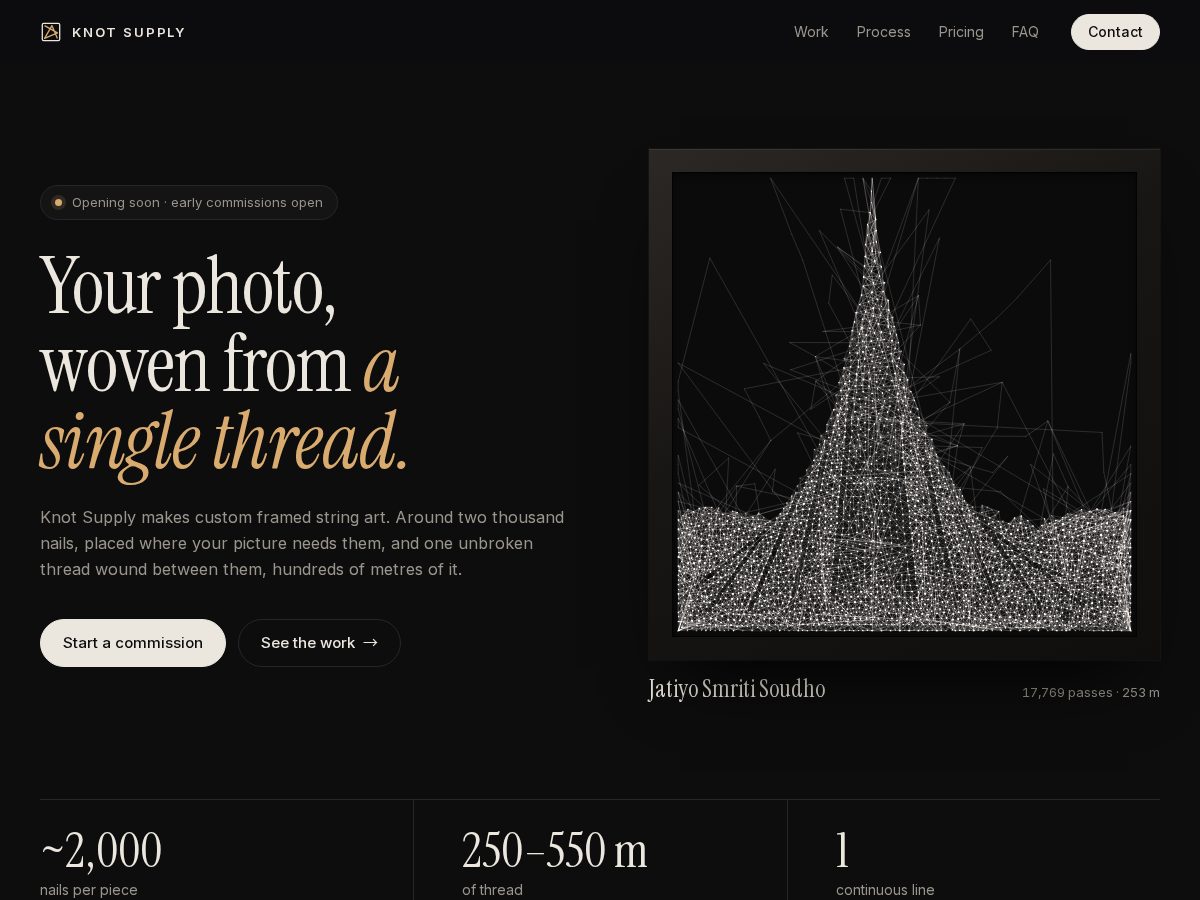
Task: Click the Knot Supply logo icon
Action: tap(51, 32)
